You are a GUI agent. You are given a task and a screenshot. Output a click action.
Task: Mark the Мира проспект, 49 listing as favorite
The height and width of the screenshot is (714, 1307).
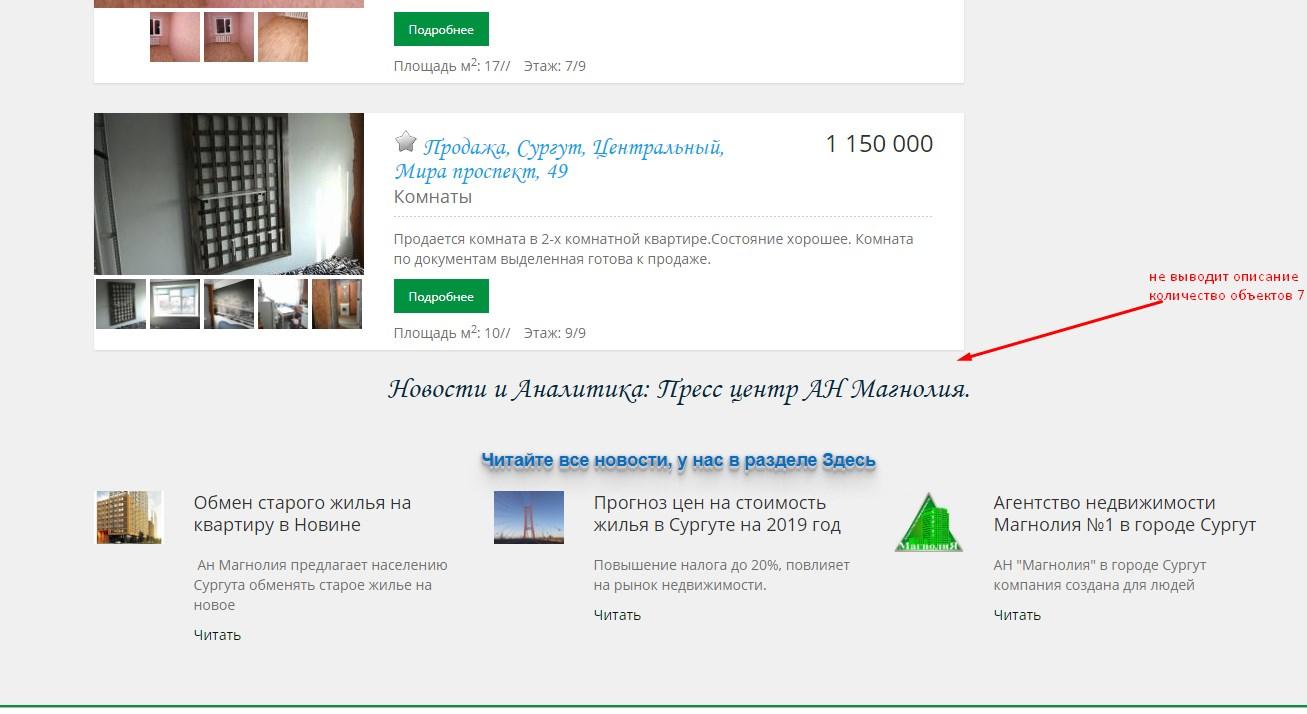(x=405, y=141)
